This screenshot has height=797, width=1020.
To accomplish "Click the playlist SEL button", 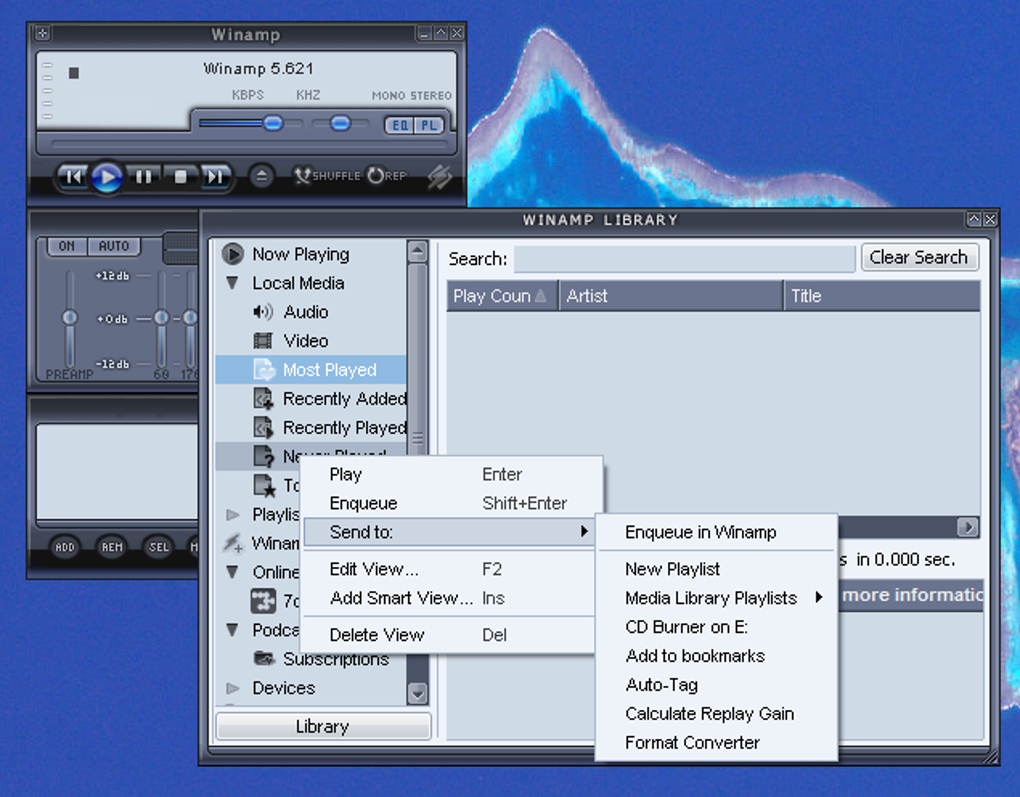I will 159,547.
